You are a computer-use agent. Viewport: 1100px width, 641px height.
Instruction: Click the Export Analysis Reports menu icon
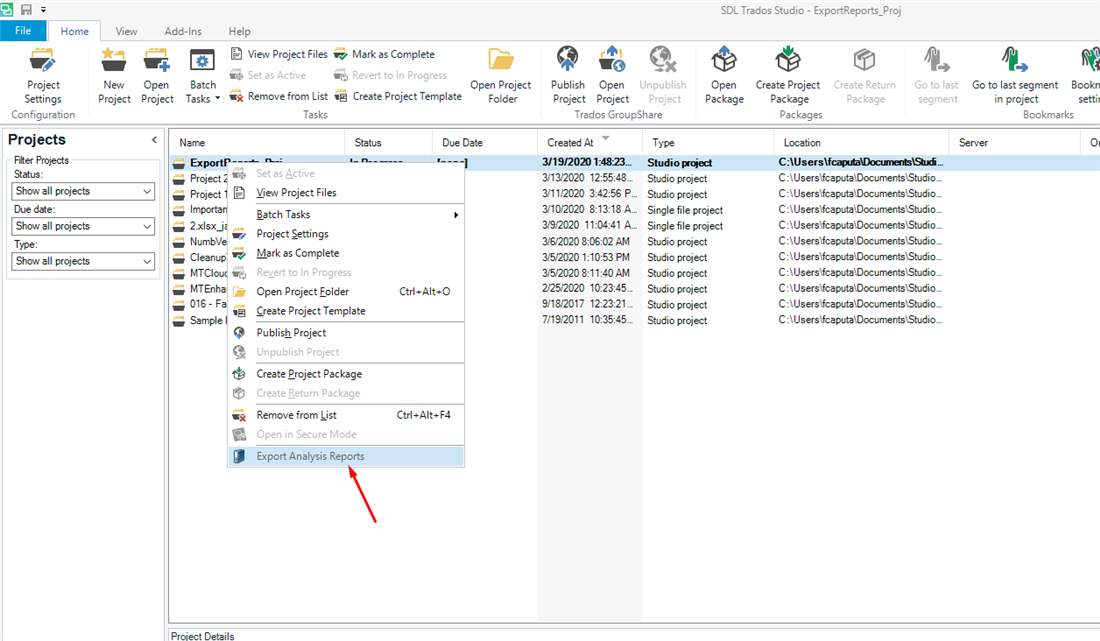coord(239,456)
